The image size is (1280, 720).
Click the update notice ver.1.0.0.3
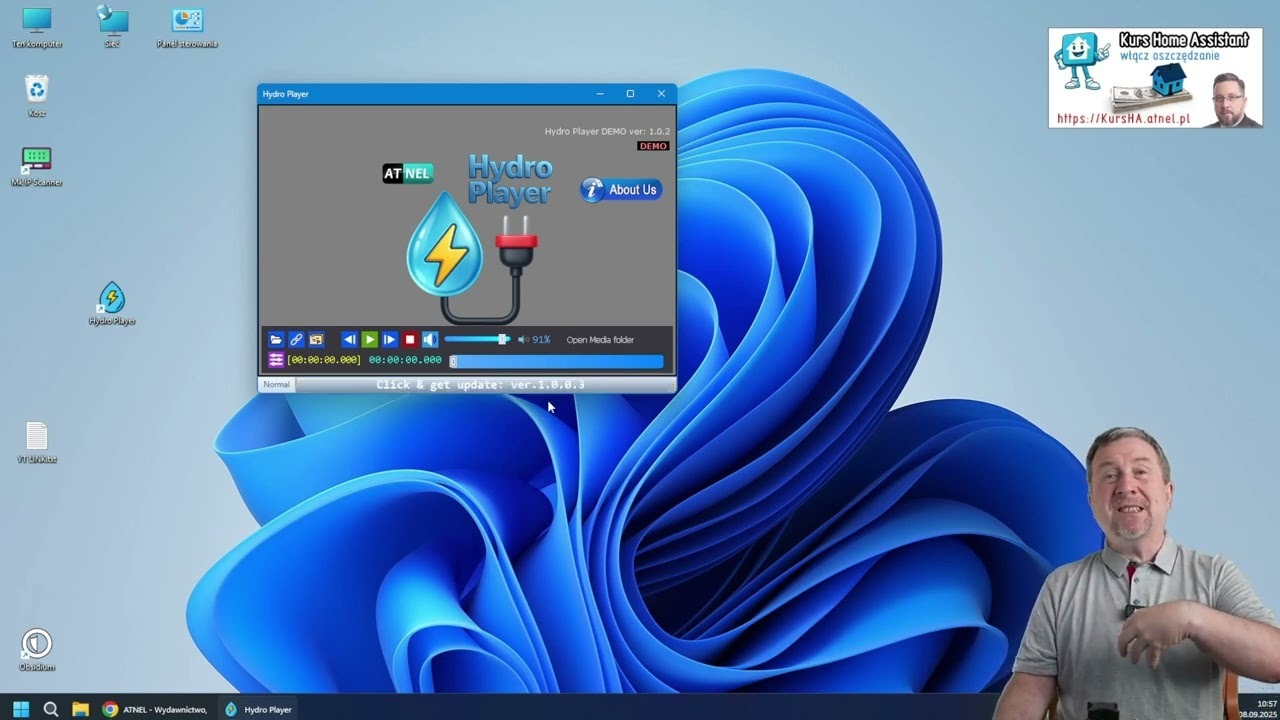(x=480, y=385)
